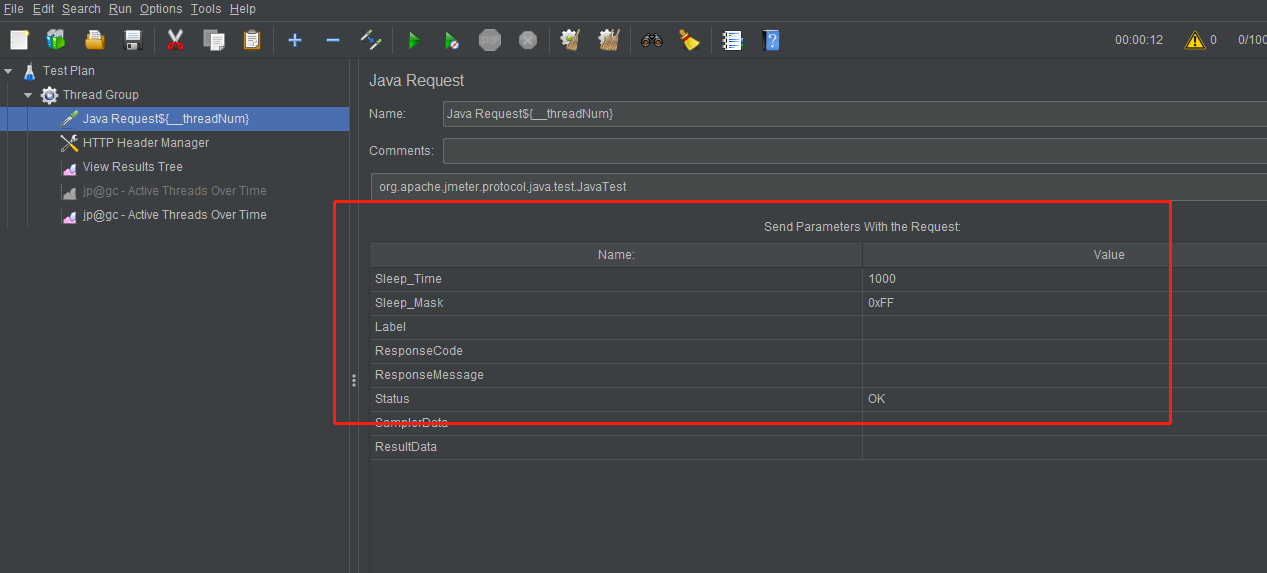Click the Sleep_Mask value cell 0xFF
The width and height of the screenshot is (1267, 573).
pyautogui.click(x=1065, y=303)
